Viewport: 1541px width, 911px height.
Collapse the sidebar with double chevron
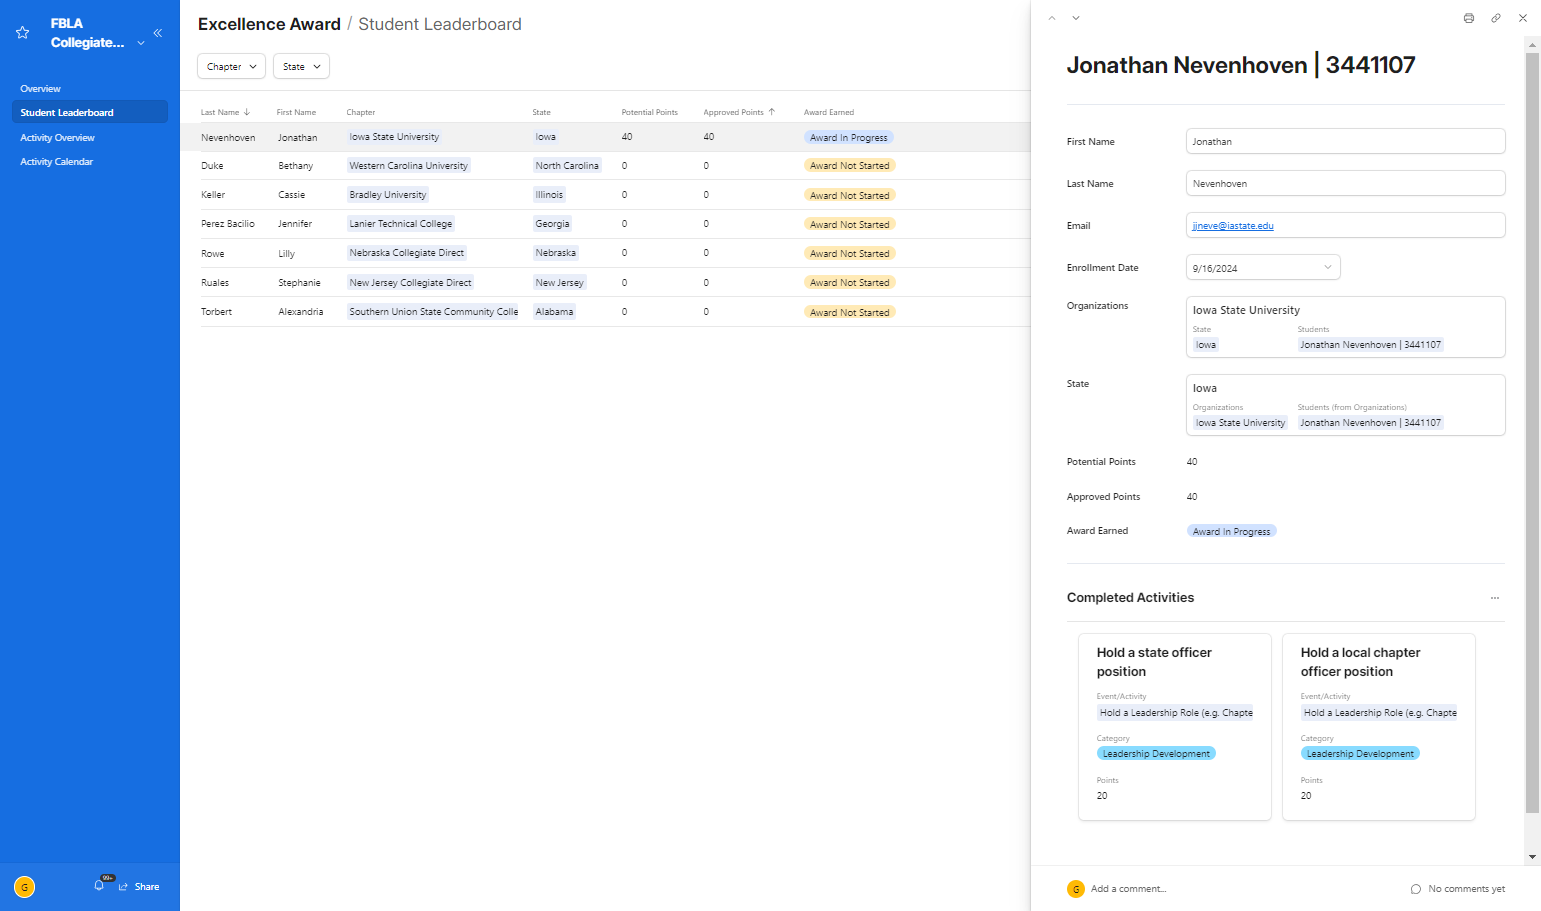157,33
